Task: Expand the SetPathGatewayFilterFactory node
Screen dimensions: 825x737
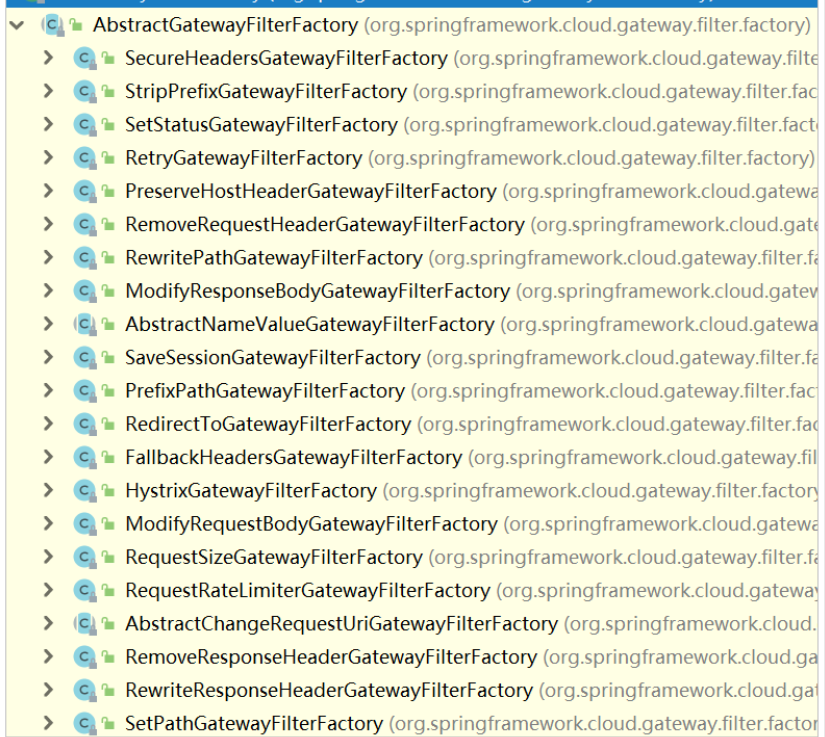Action: pos(48,723)
